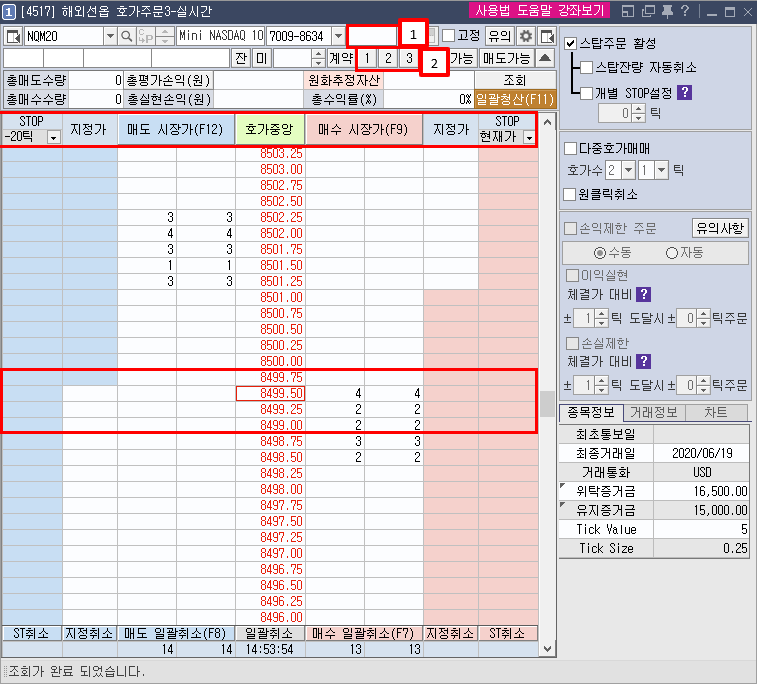Switch to the 종목정보 tab

[x=591, y=412]
